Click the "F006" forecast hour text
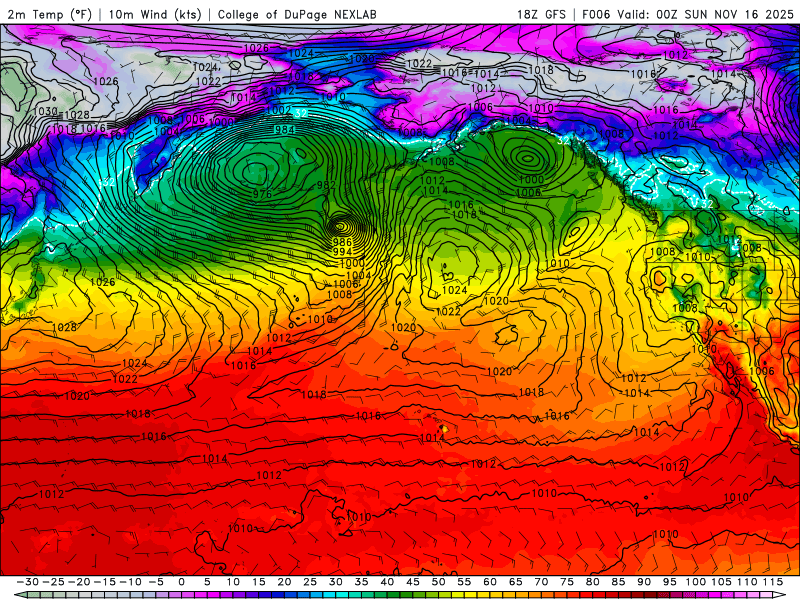The image size is (800, 600). [x=596, y=14]
